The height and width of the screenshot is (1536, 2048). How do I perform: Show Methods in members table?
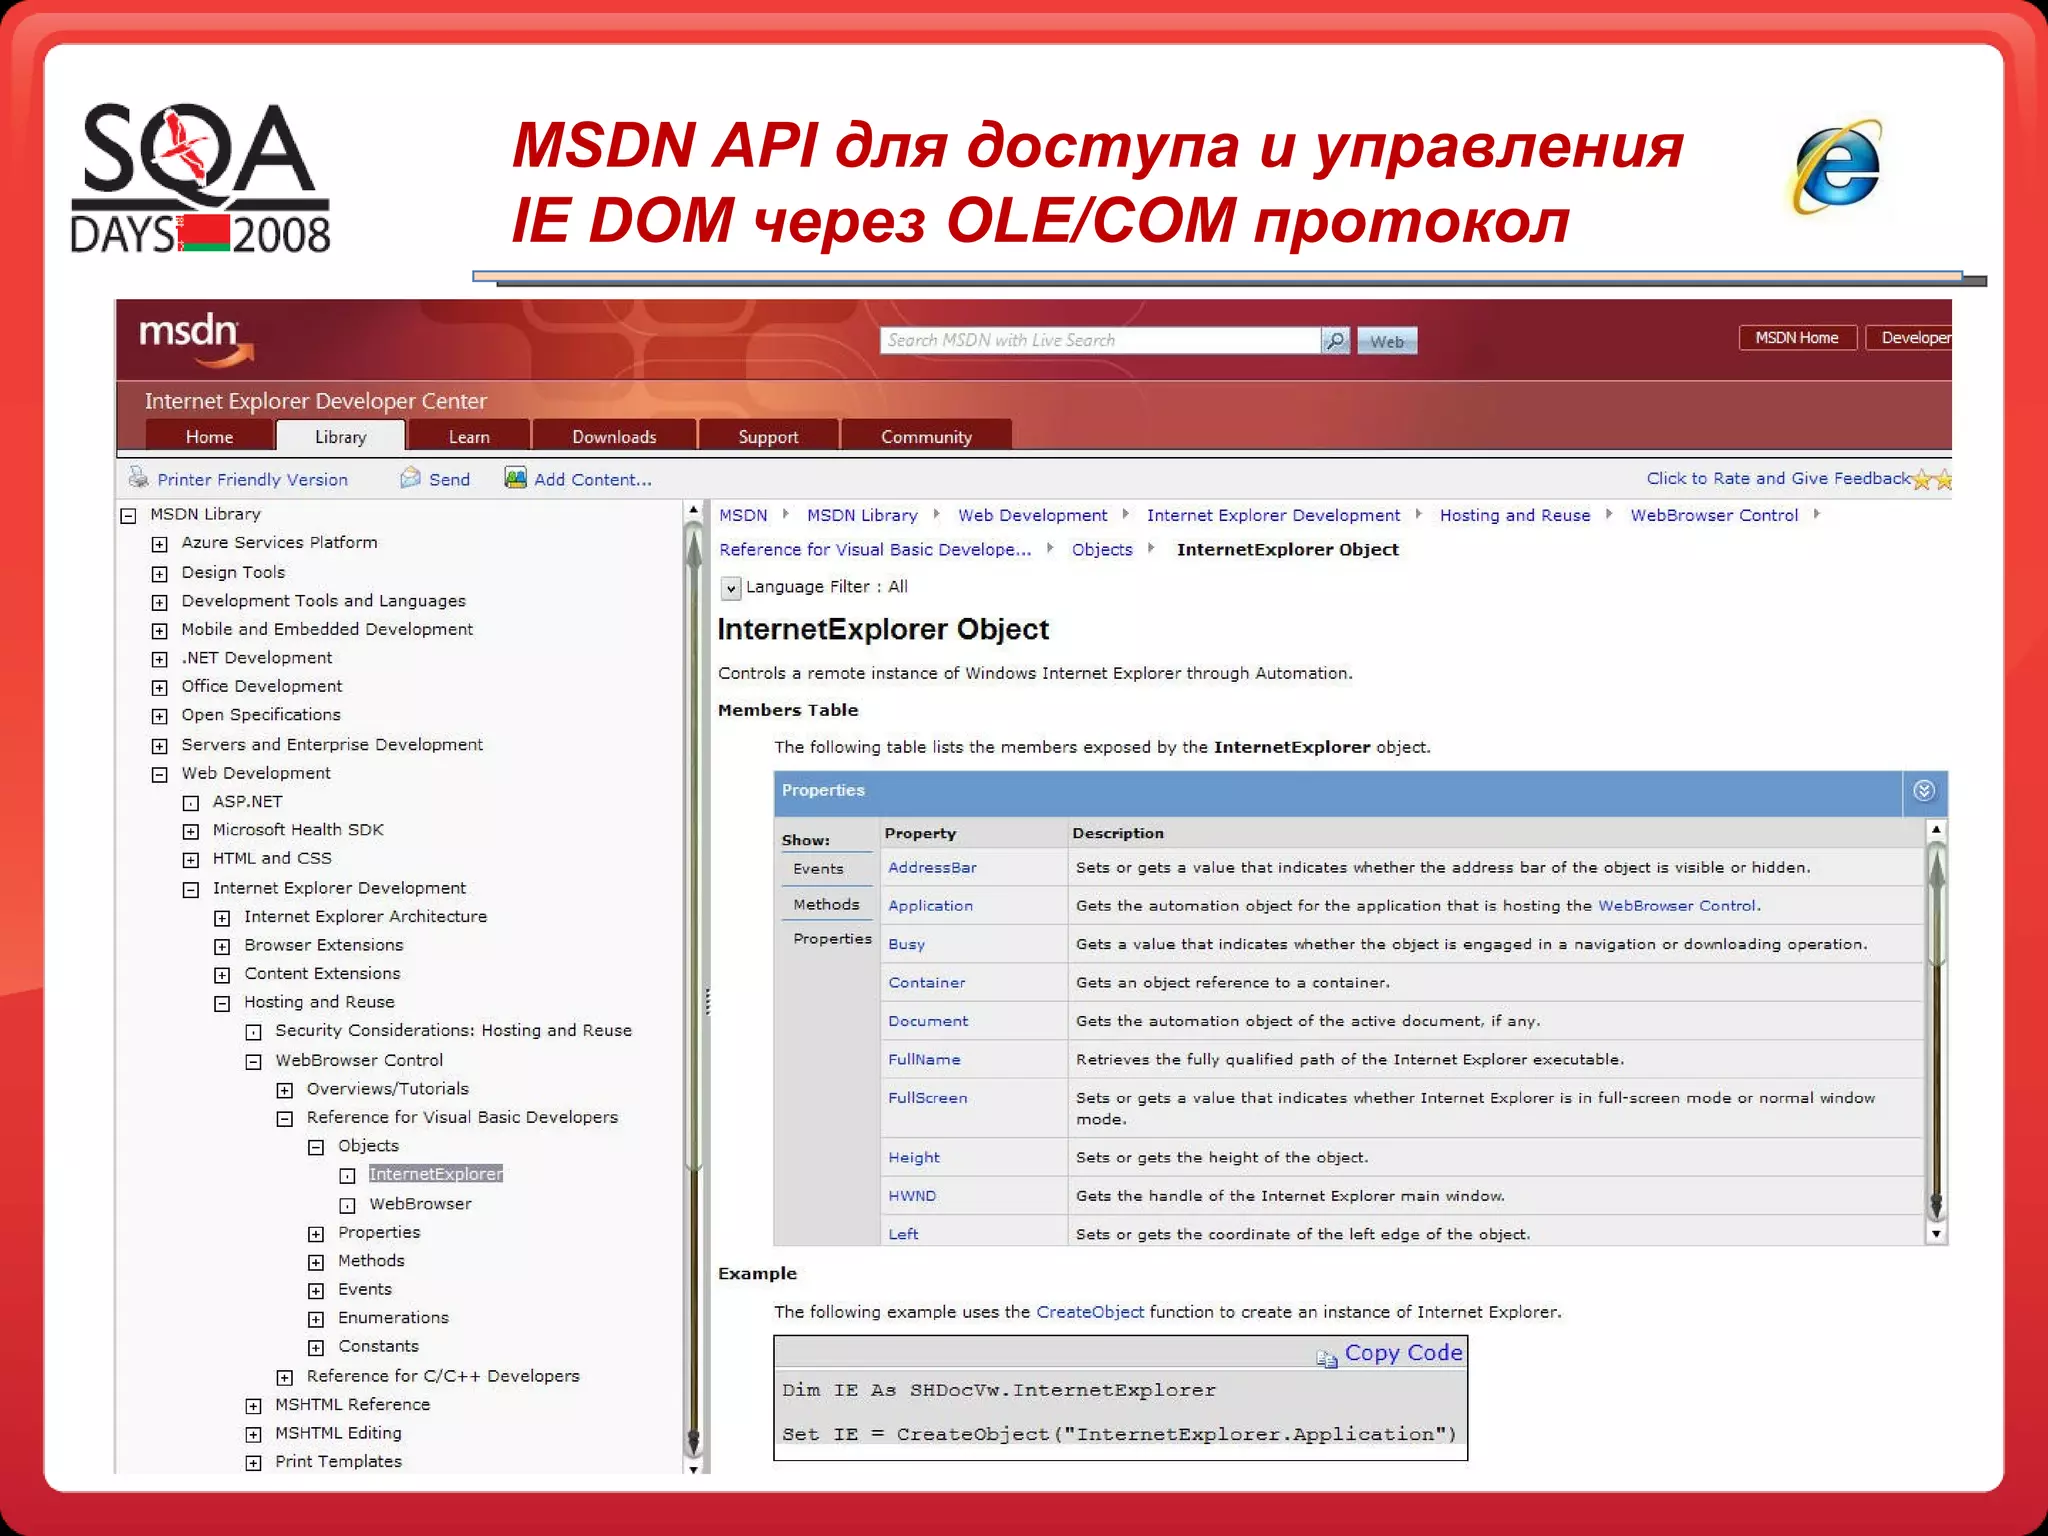(826, 905)
